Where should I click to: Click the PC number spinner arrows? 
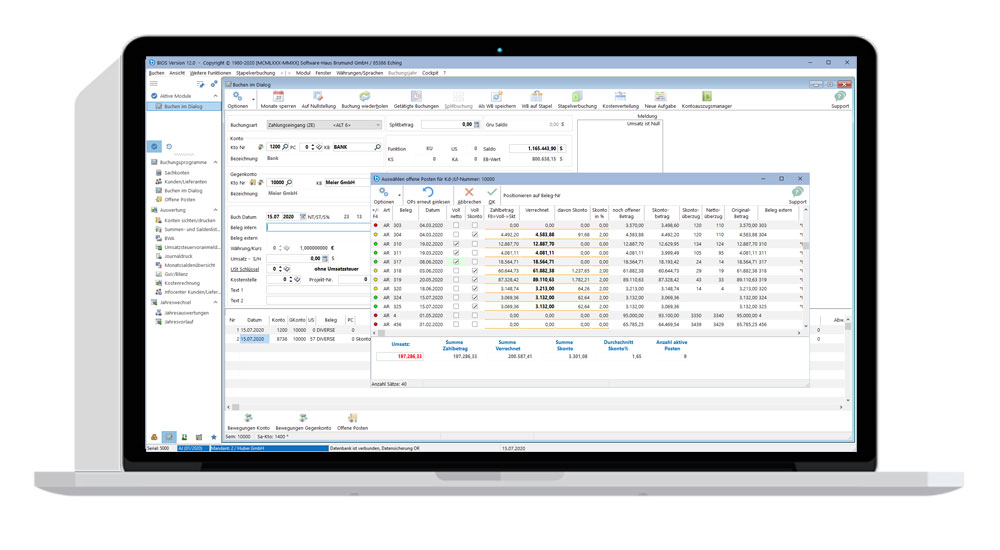[x=312, y=147]
